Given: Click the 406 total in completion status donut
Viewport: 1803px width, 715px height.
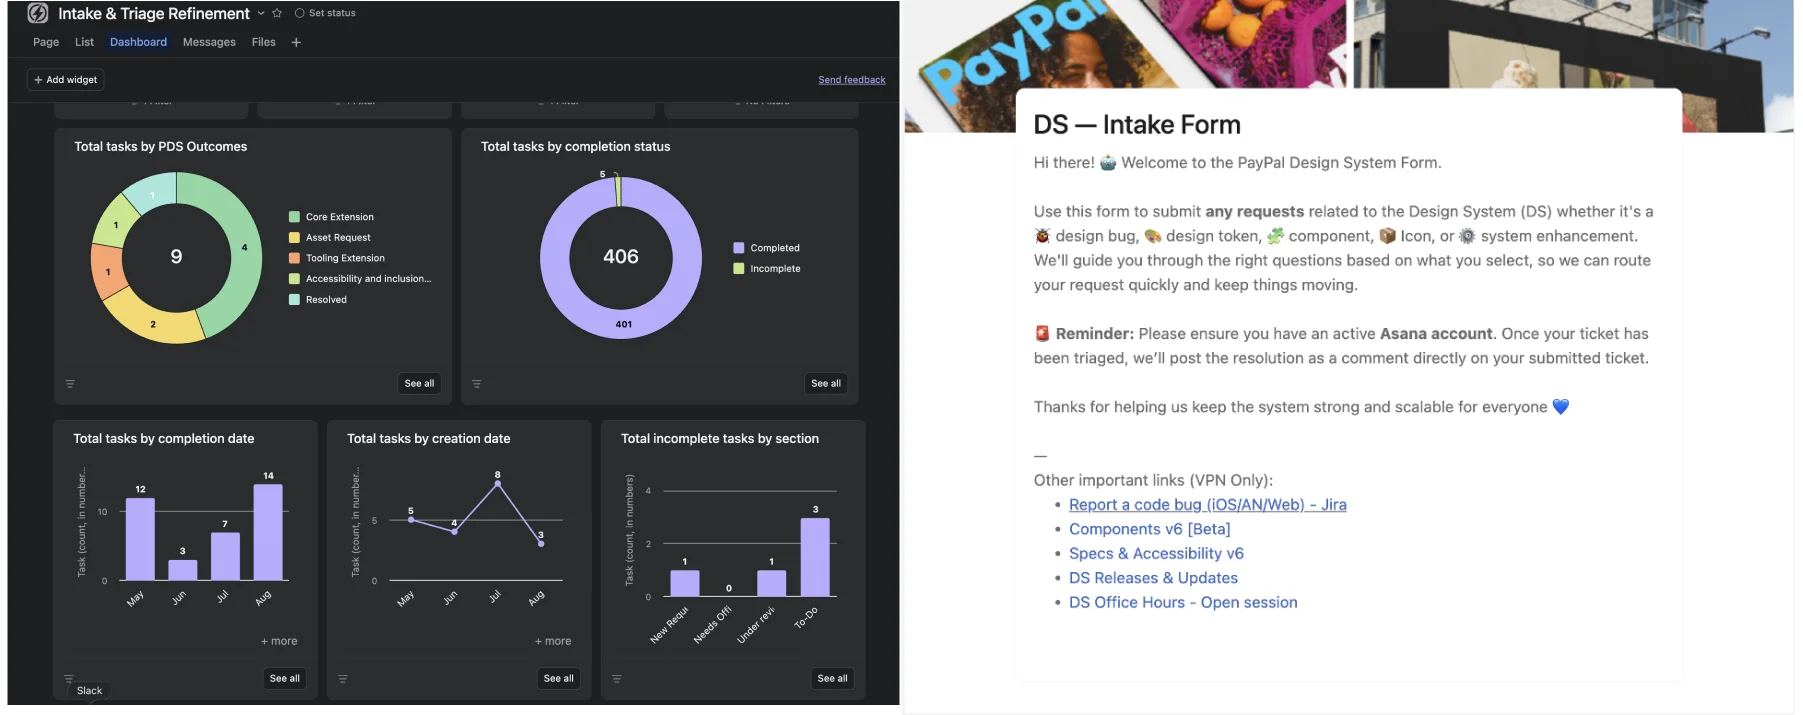Looking at the screenshot, I should [x=621, y=257].
